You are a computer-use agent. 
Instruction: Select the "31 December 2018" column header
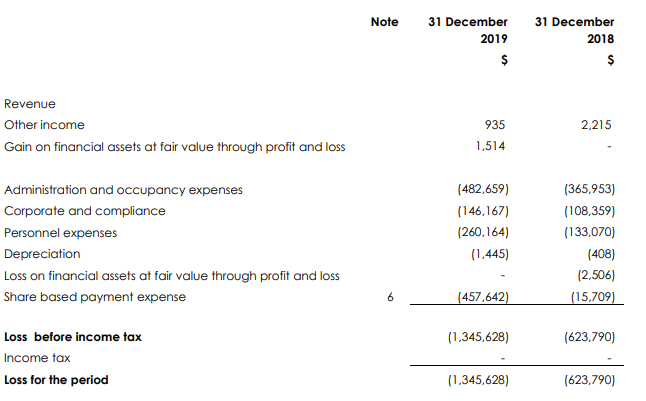[x=575, y=30]
